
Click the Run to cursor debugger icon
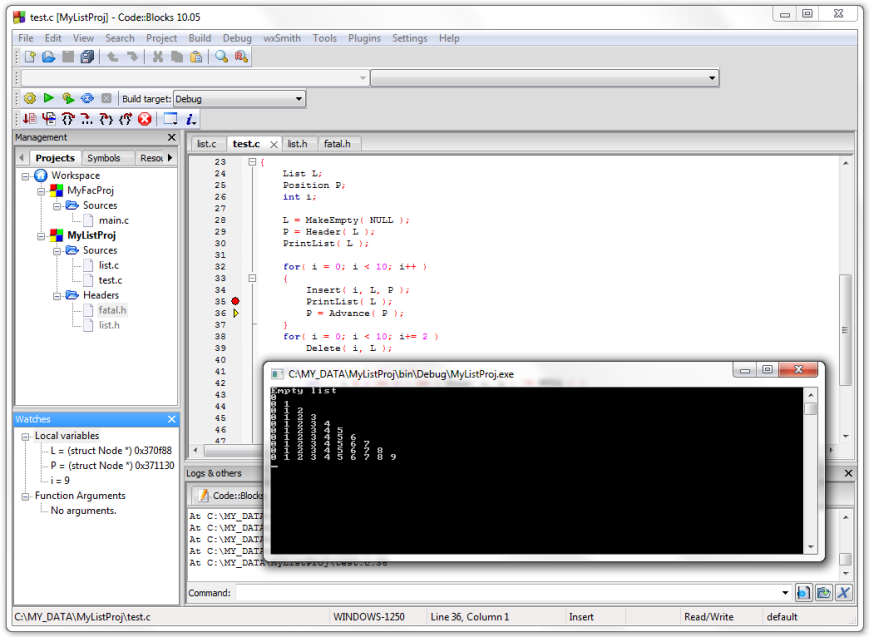pos(49,119)
